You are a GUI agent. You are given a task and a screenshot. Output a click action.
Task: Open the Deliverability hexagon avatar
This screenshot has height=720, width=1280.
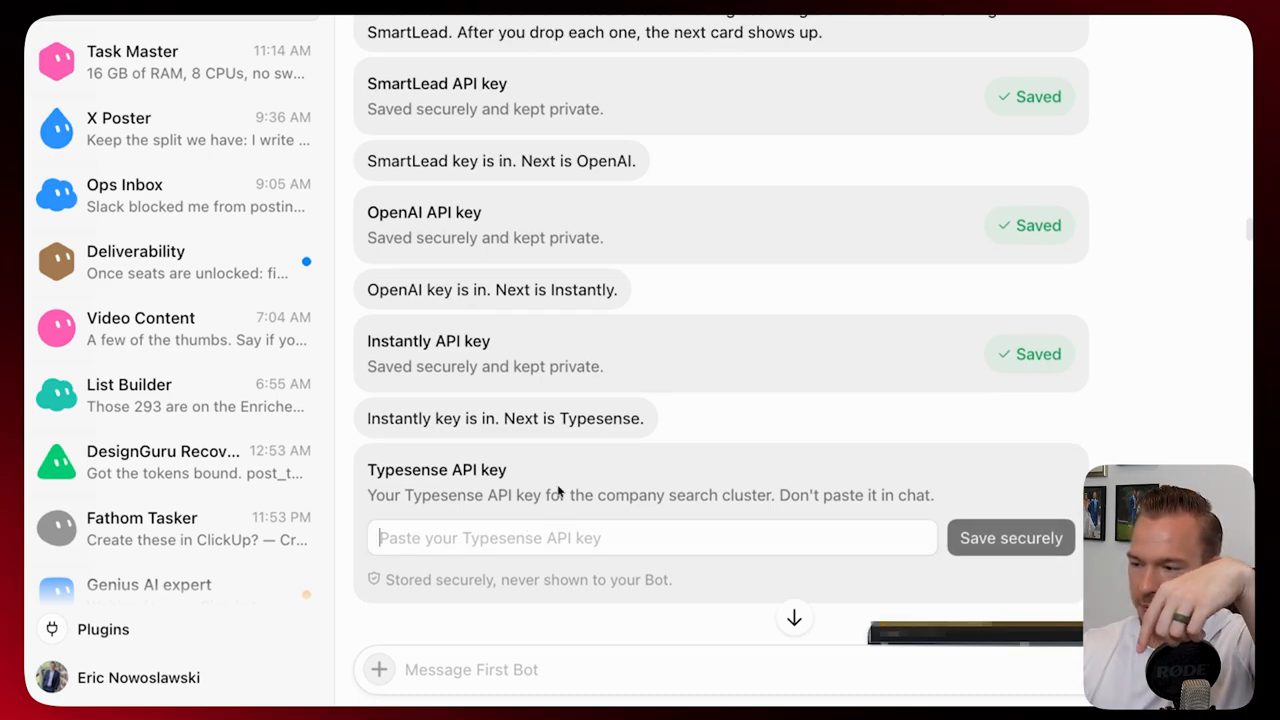(x=56, y=262)
